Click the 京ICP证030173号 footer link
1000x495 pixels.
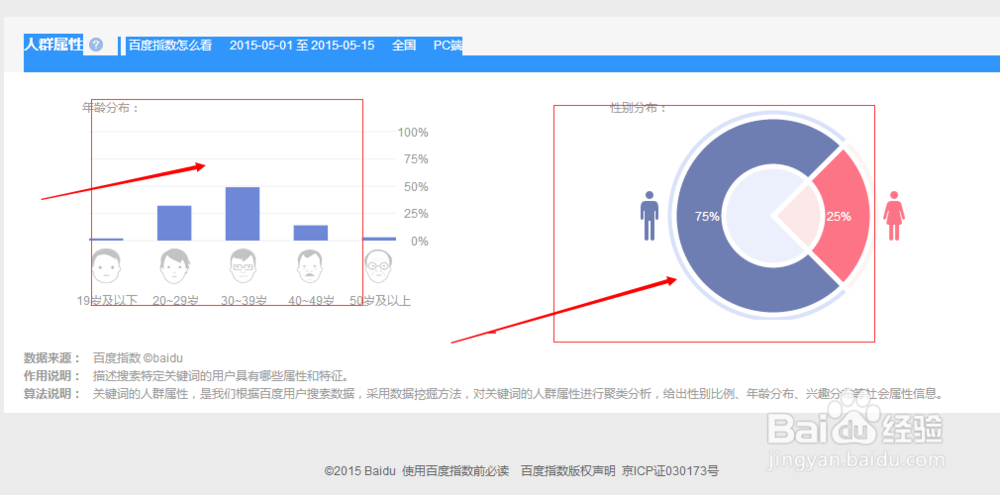click(x=670, y=471)
